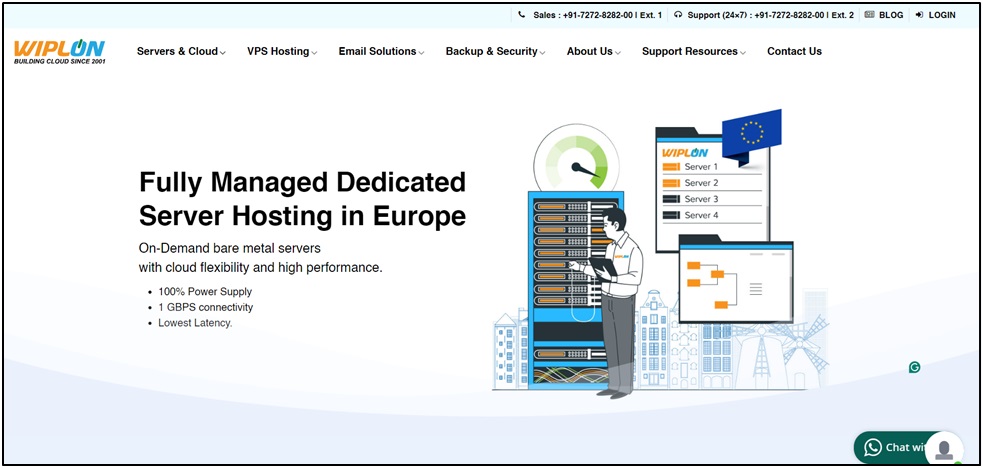Open the BLOG link
Screen dimensions: 983x468
point(891,15)
